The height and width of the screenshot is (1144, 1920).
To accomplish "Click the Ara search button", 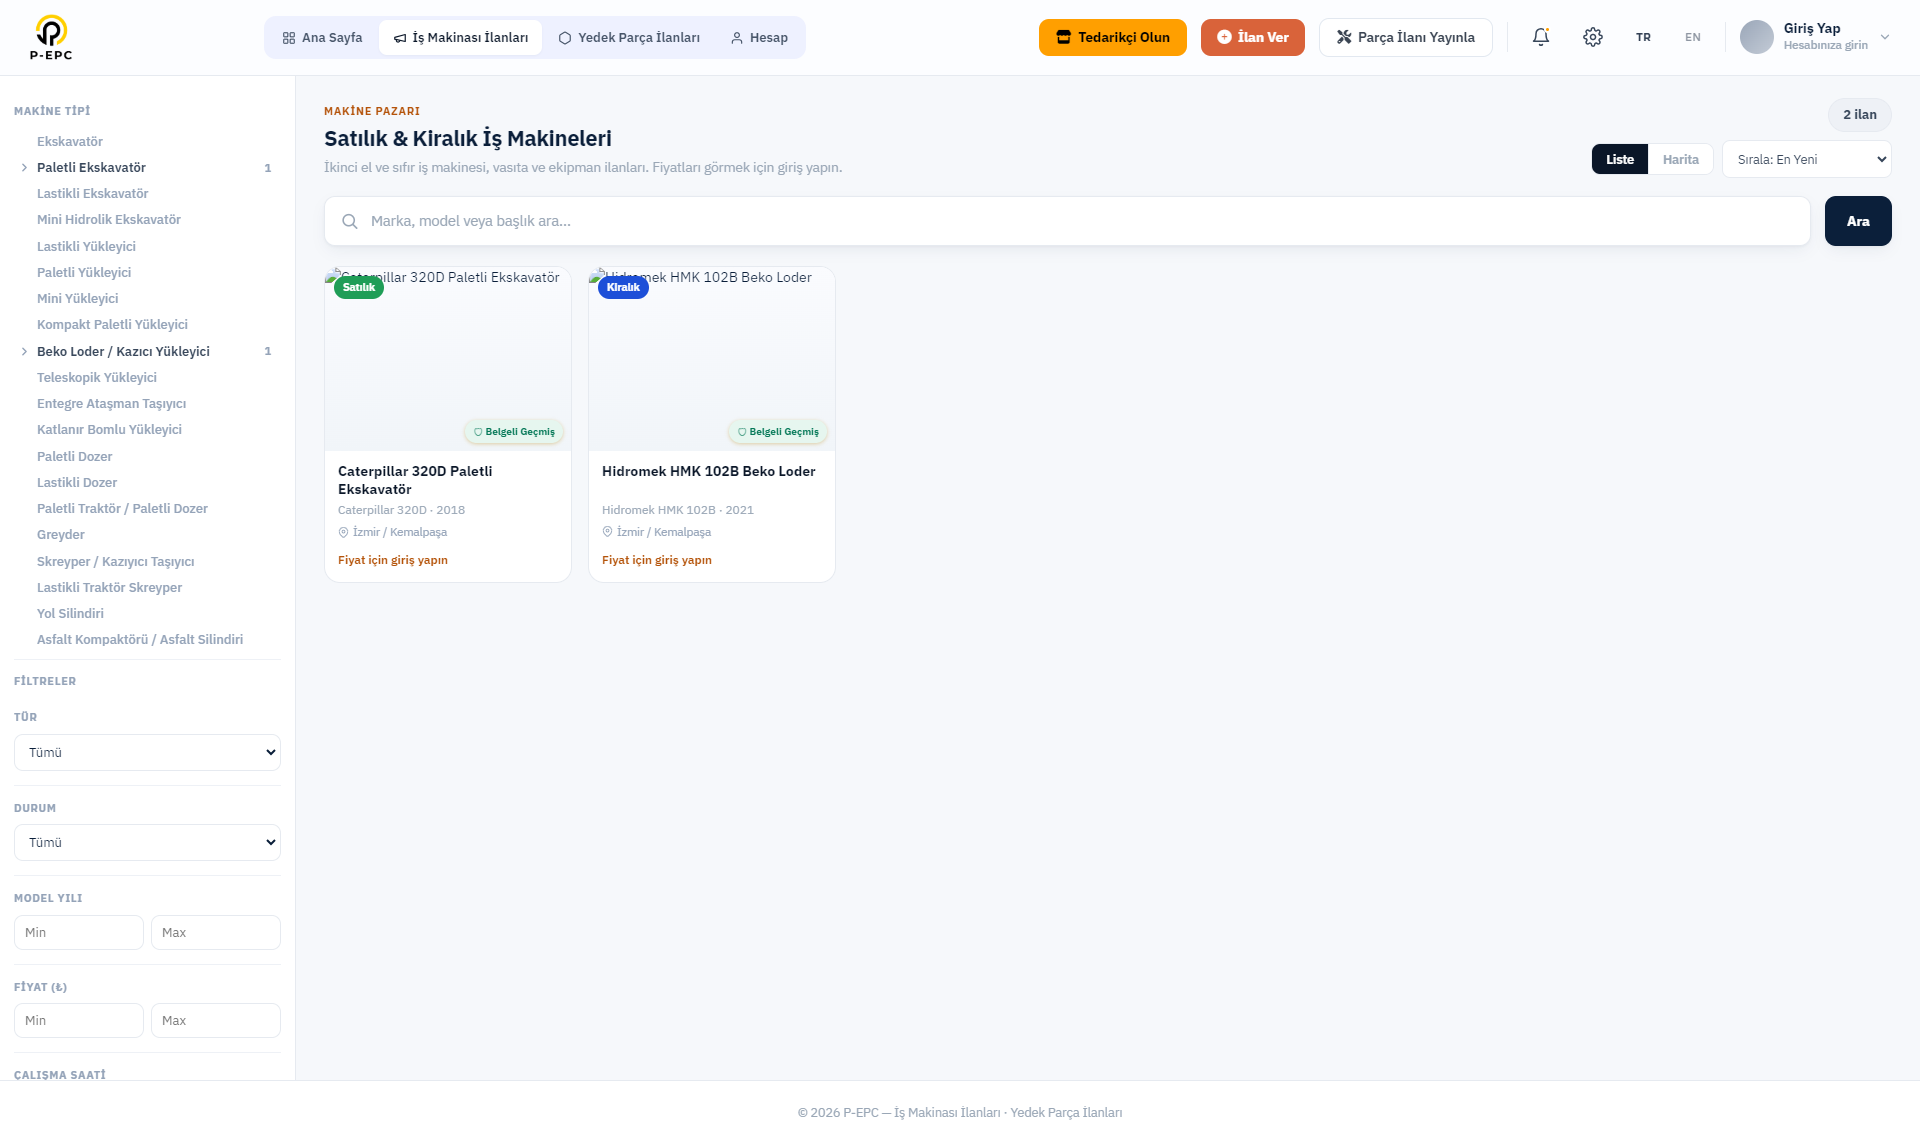I will click(x=1858, y=221).
